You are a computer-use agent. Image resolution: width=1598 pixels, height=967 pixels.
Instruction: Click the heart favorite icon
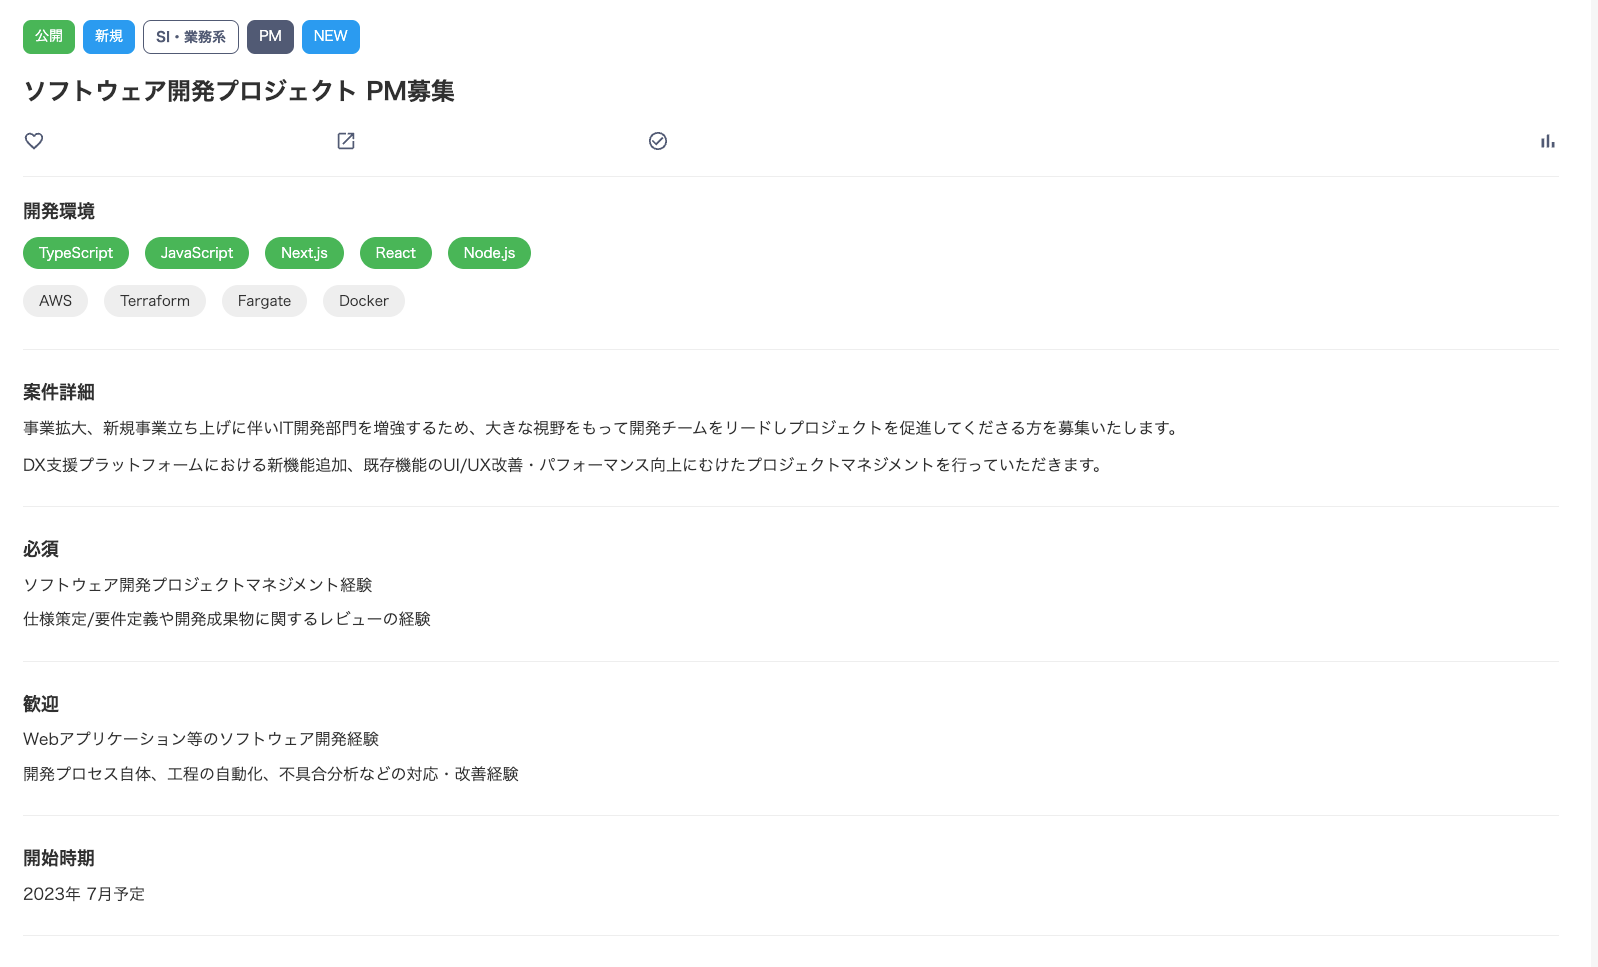34,141
